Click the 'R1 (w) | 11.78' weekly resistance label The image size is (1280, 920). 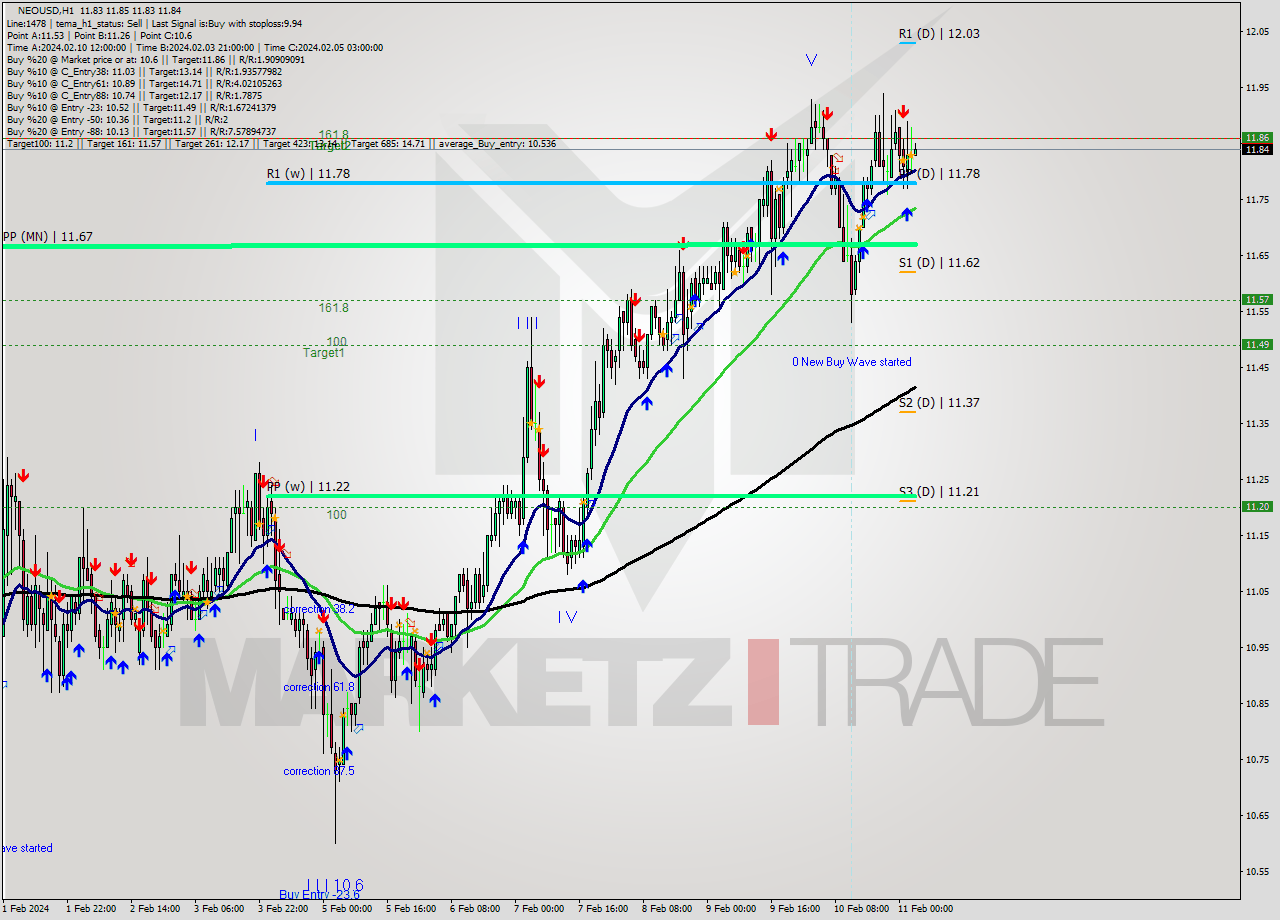[x=308, y=173]
